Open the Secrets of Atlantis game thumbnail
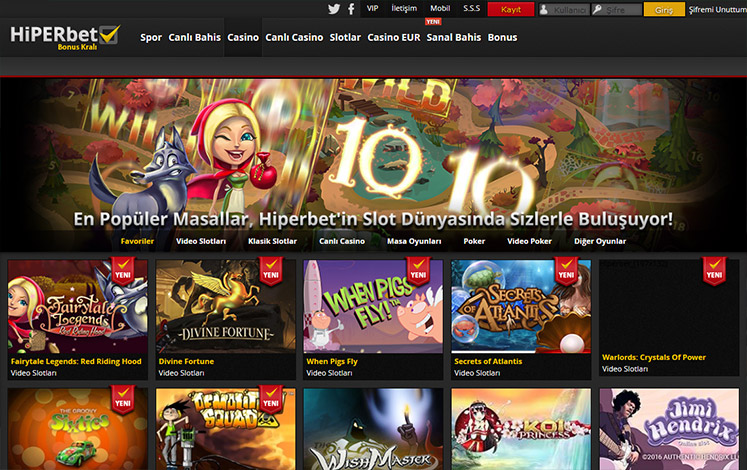The image size is (747, 470). [521, 306]
